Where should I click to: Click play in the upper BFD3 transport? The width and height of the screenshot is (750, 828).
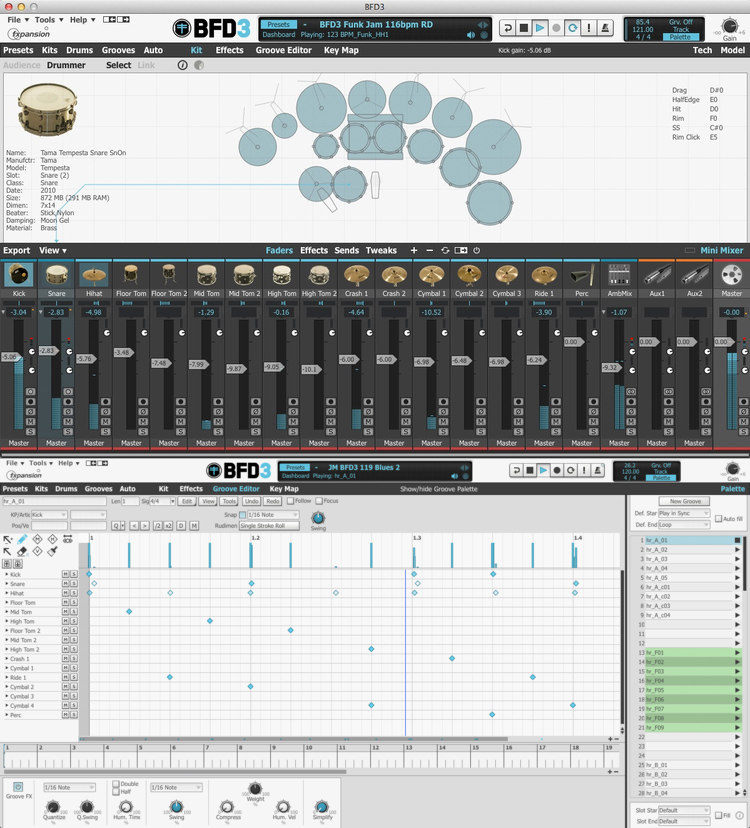(540, 27)
